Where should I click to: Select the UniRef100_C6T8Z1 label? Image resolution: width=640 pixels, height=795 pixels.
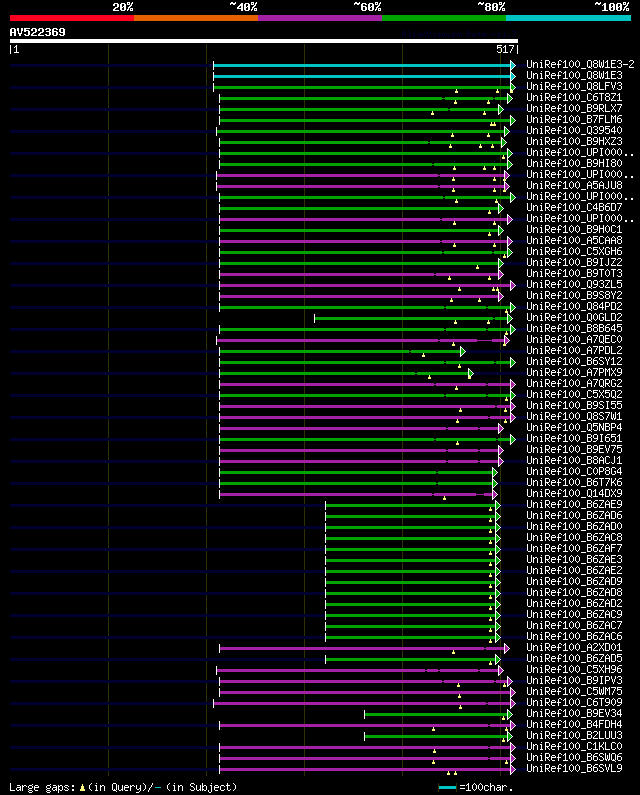click(574, 97)
